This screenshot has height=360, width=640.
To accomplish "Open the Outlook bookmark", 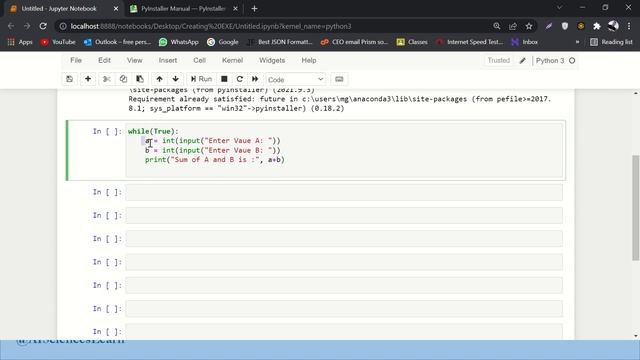I will [x=117, y=42].
